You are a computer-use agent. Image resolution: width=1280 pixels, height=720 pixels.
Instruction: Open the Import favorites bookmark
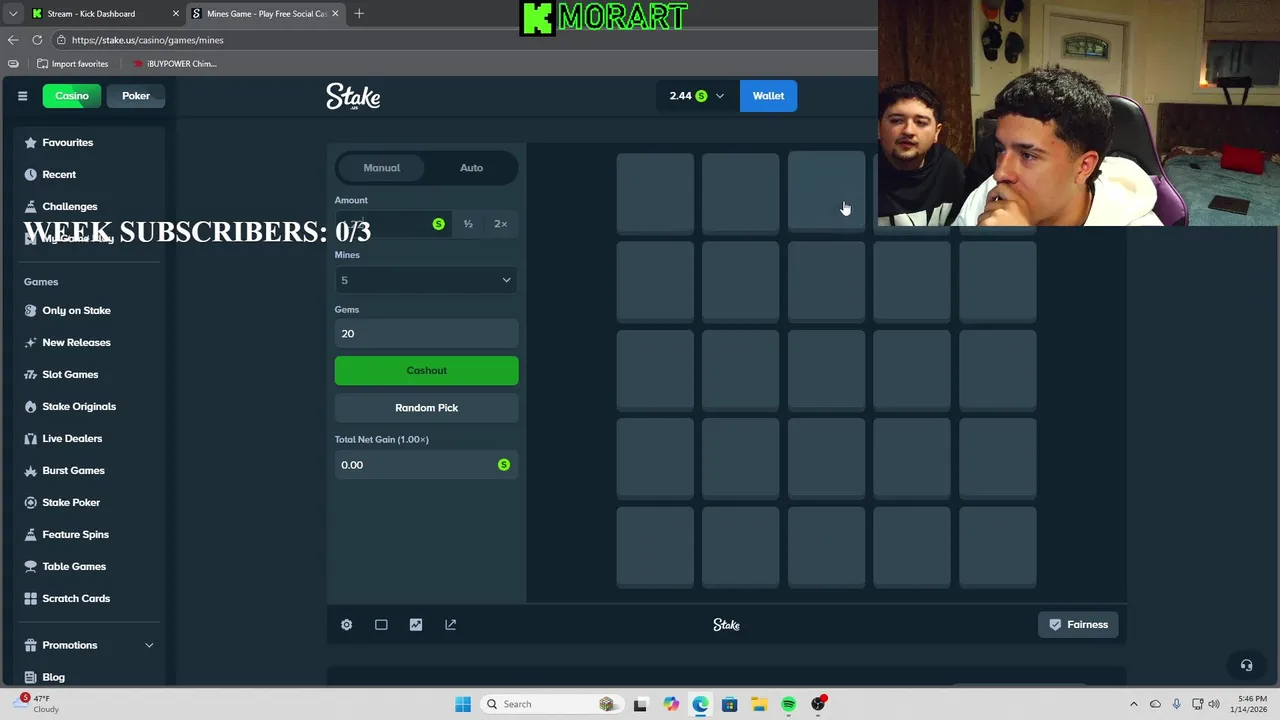click(72, 64)
